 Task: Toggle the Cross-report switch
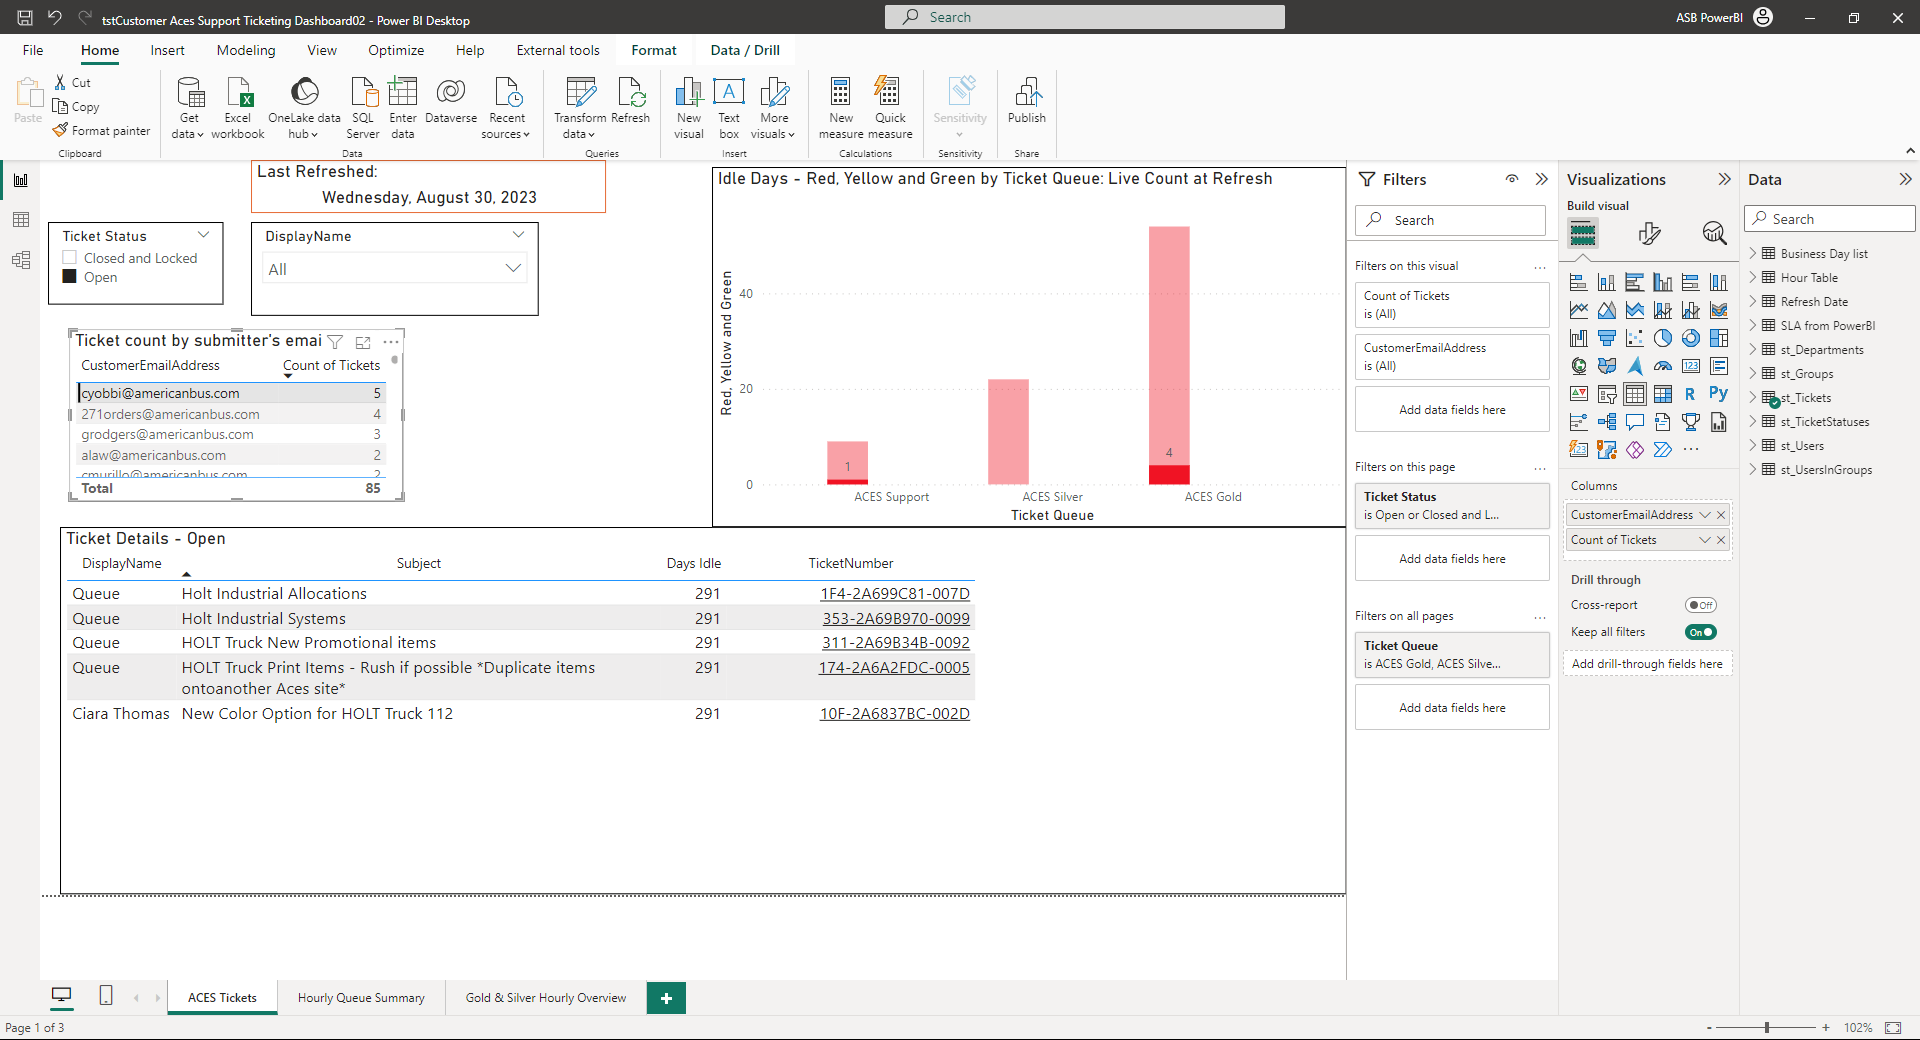(x=1700, y=605)
